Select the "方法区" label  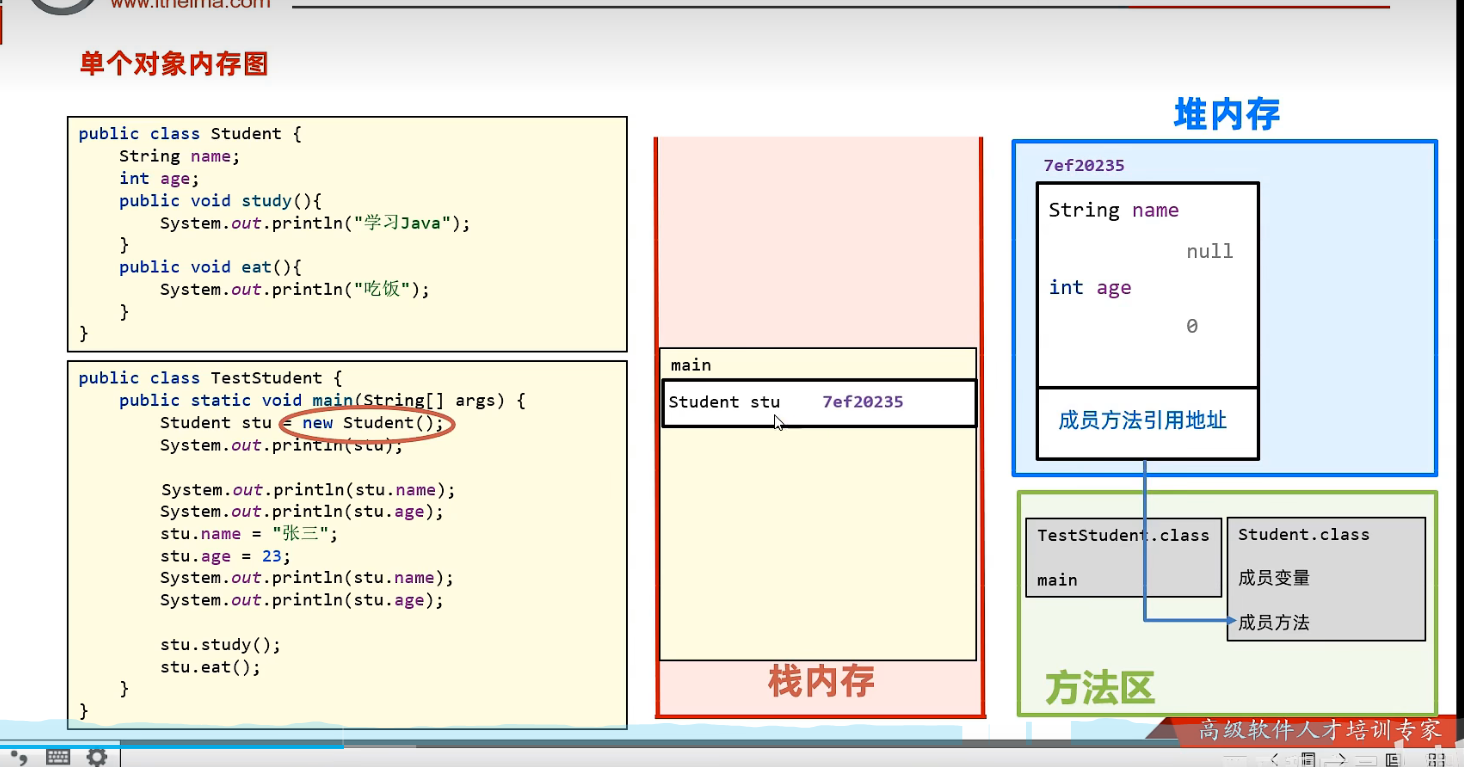1099,688
